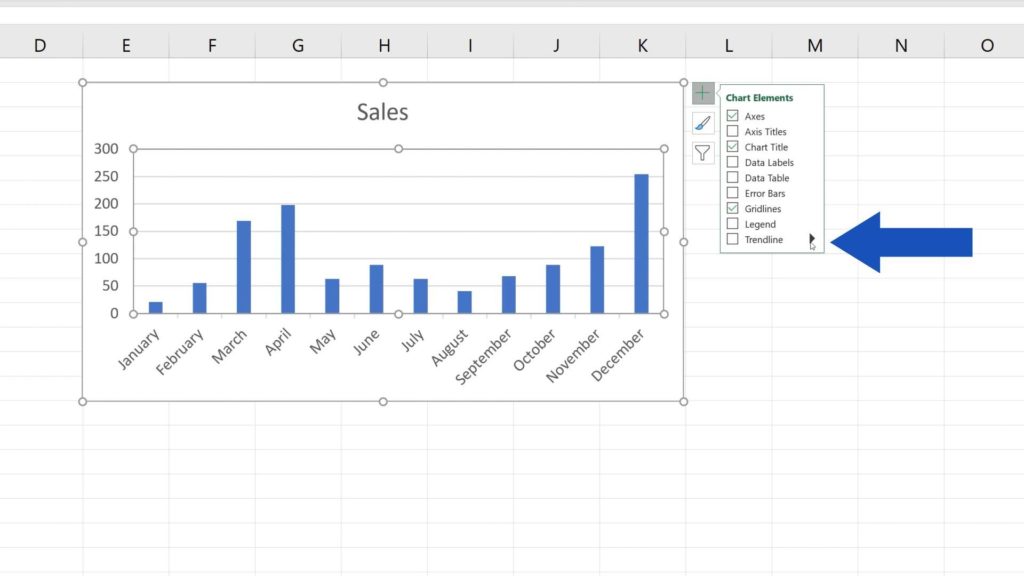
Task: Click the chart's top-right corner handle
Action: [x=684, y=82]
